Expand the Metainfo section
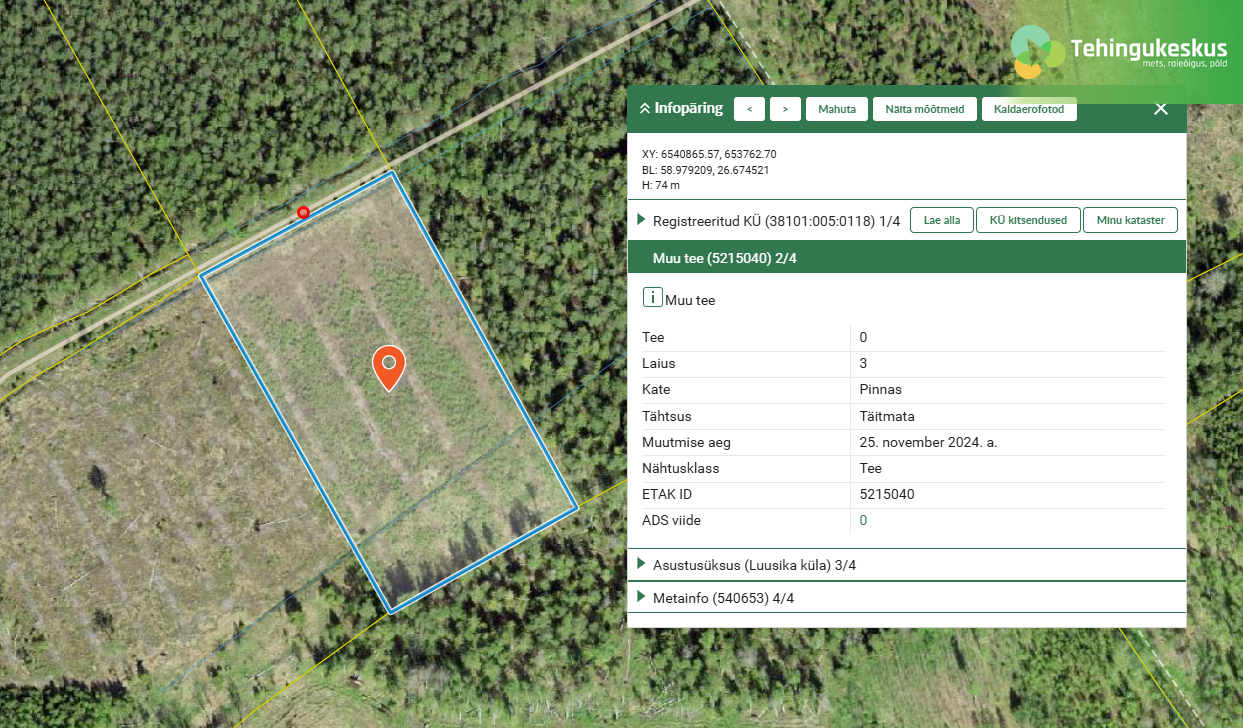The height and width of the screenshot is (728, 1243). point(642,598)
